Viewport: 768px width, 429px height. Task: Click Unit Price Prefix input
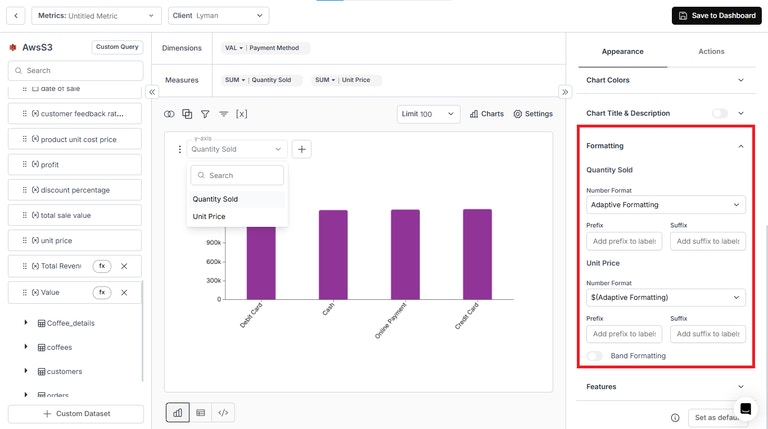624,334
